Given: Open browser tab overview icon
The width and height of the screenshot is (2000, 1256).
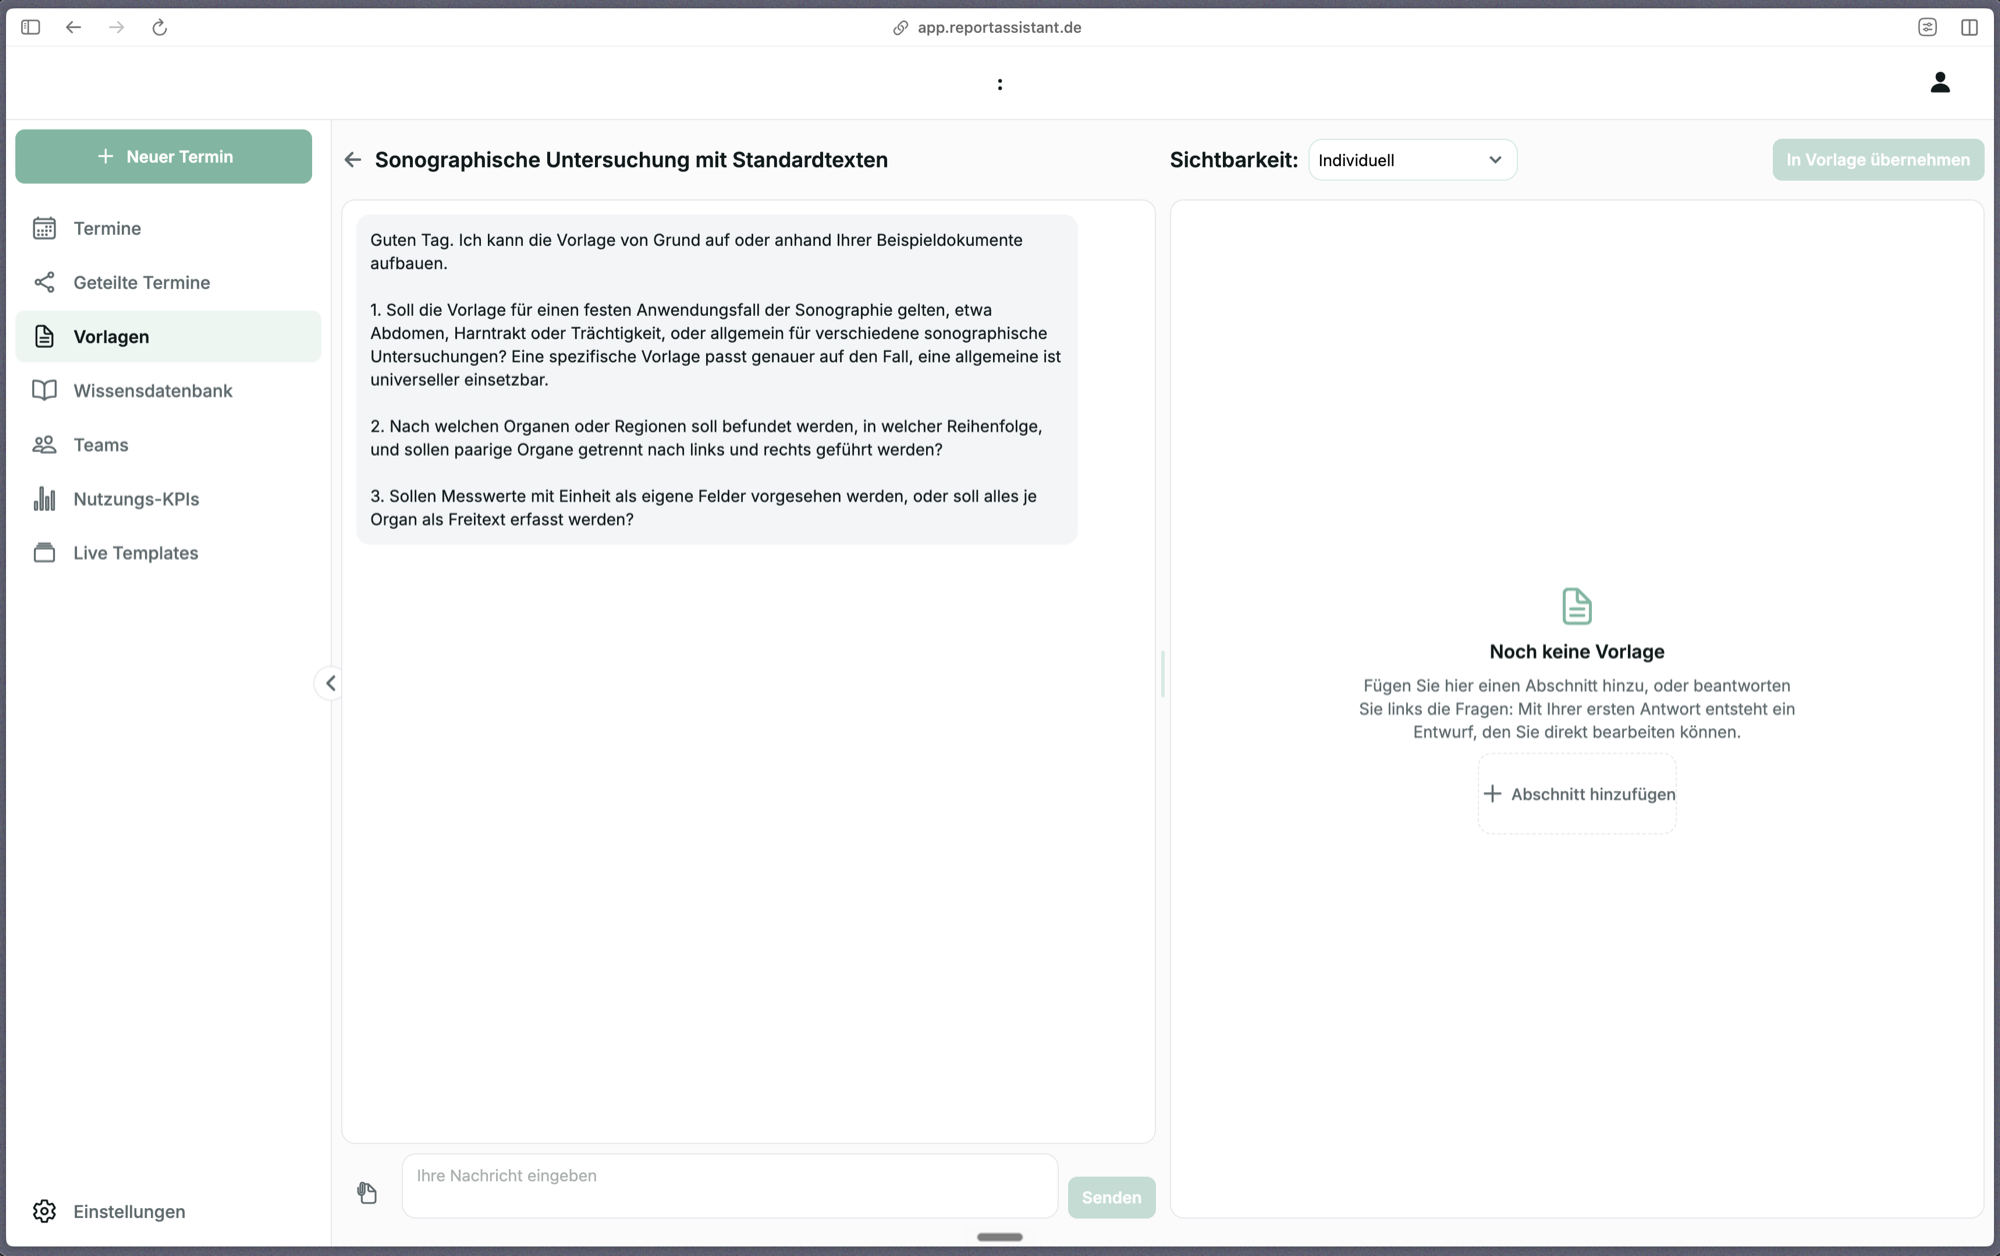Looking at the screenshot, I should [1928, 27].
